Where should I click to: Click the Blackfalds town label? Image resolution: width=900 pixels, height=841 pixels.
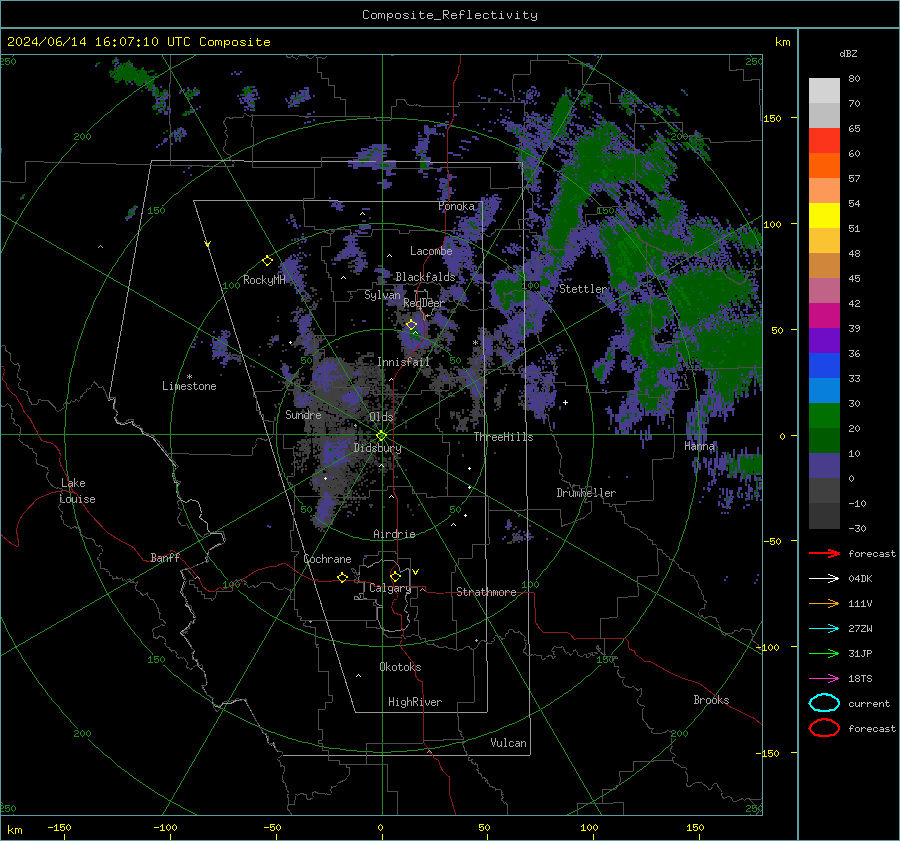tap(425, 277)
